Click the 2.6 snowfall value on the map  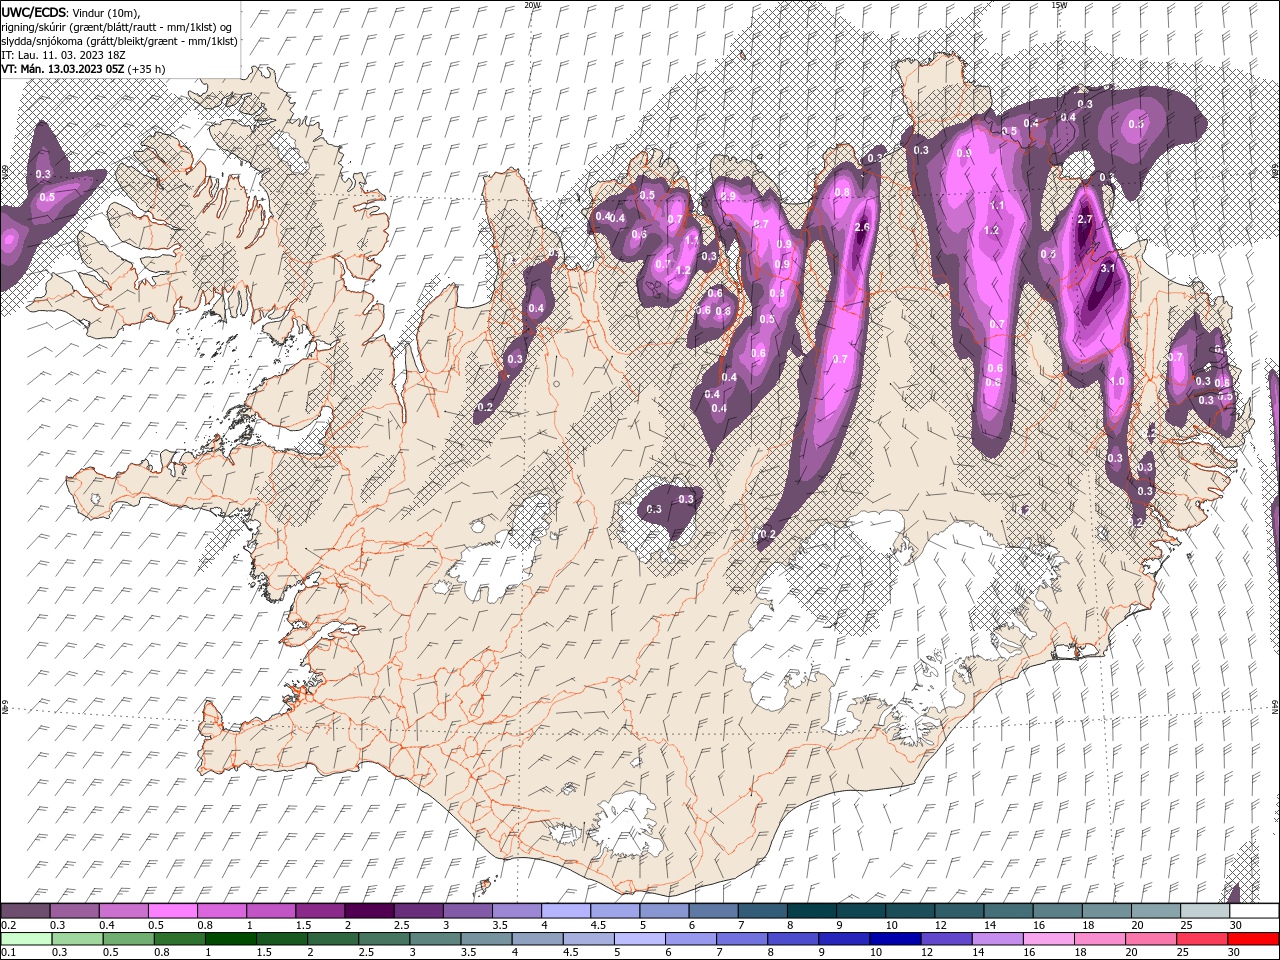pyautogui.click(x=864, y=227)
